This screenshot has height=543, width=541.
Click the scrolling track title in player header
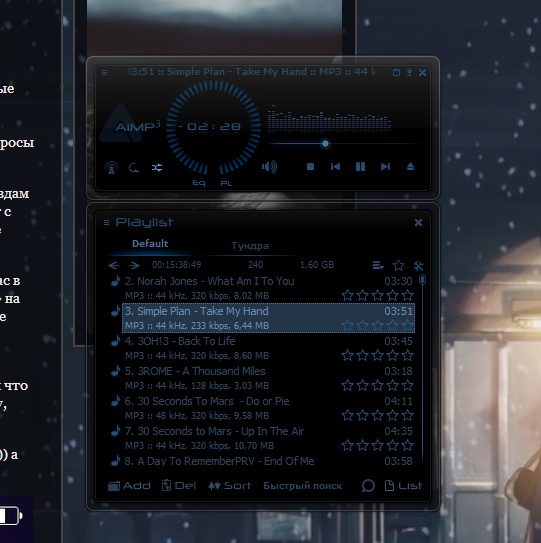point(252,72)
